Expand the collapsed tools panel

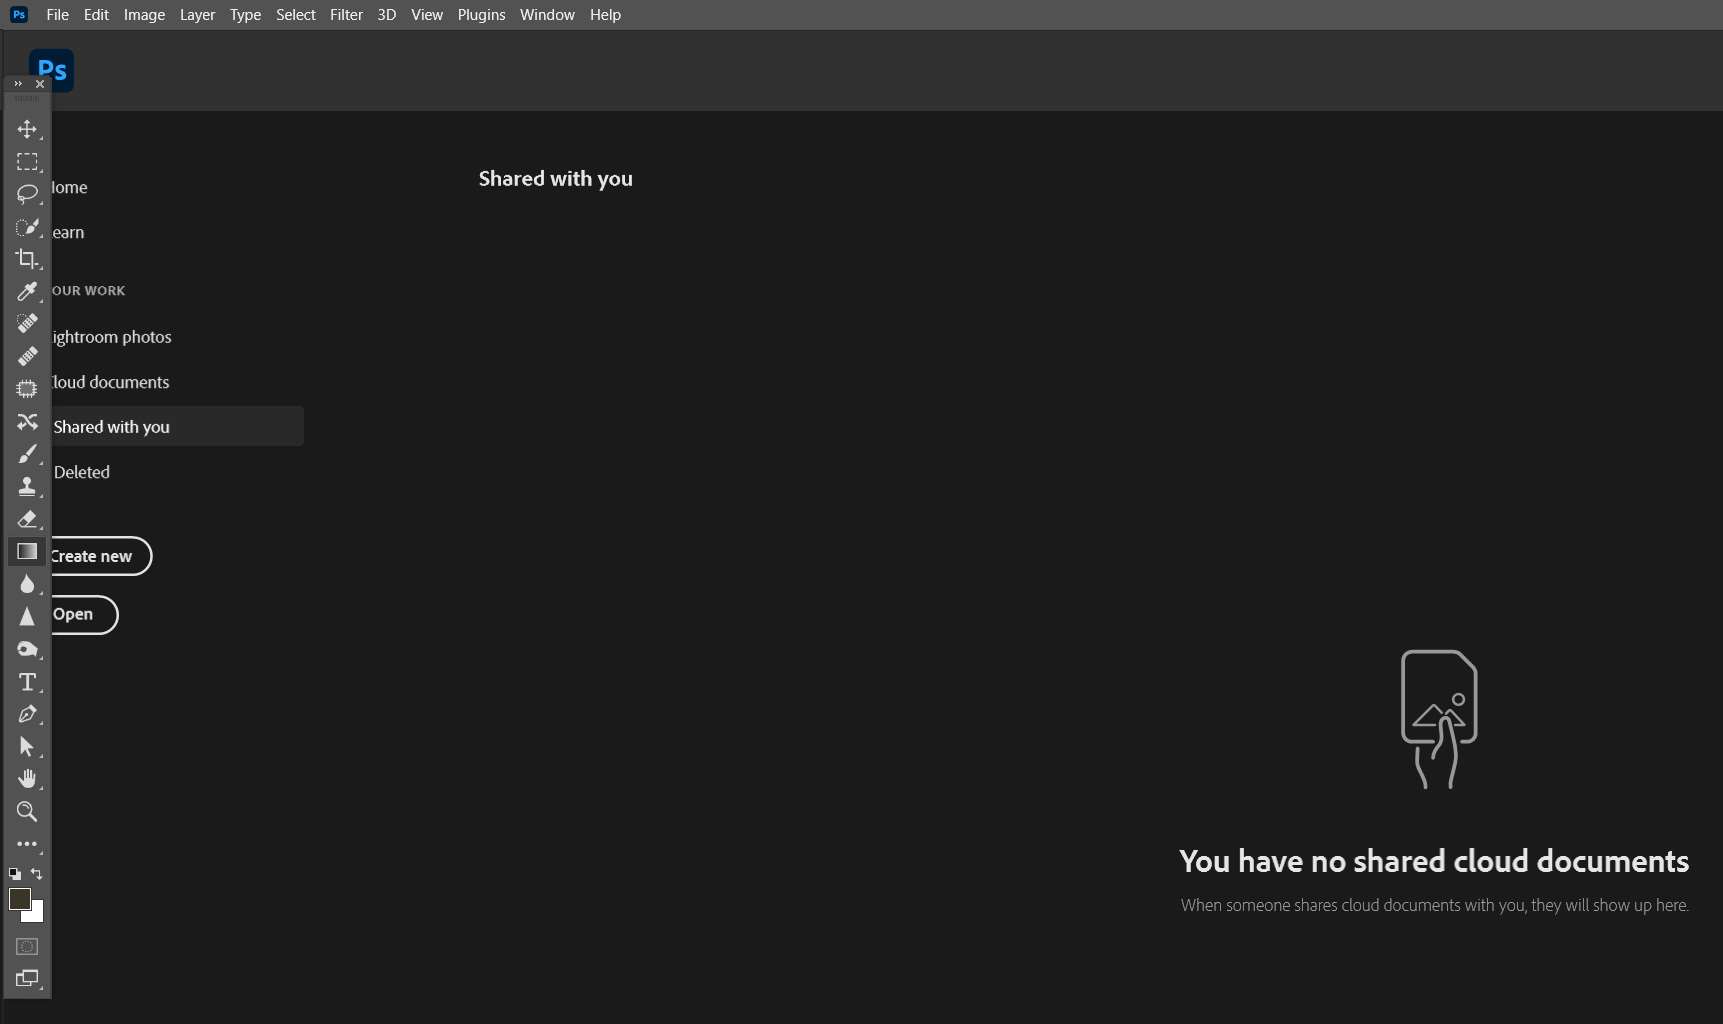pos(16,84)
